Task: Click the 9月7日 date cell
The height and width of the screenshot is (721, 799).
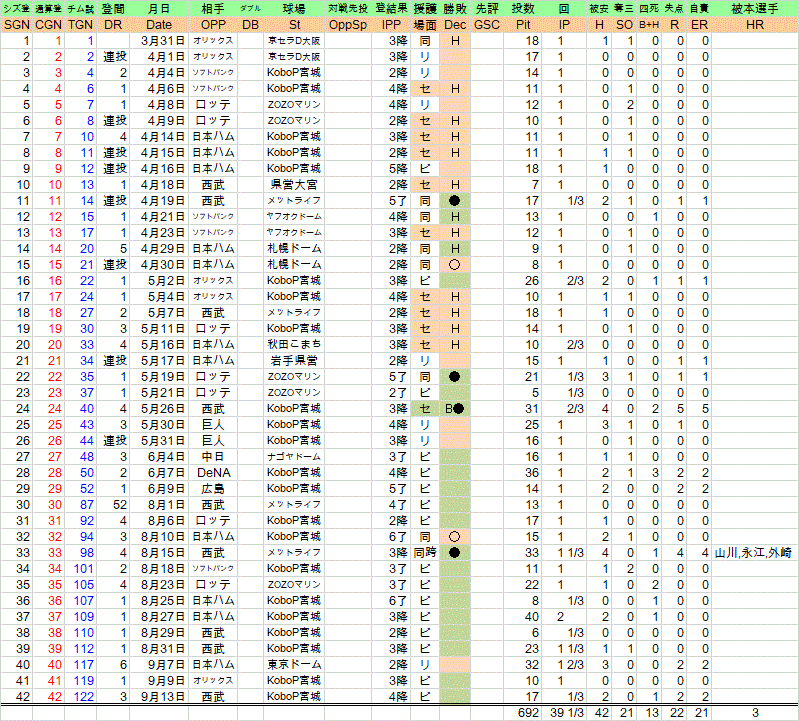Action: click(x=159, y=664)
